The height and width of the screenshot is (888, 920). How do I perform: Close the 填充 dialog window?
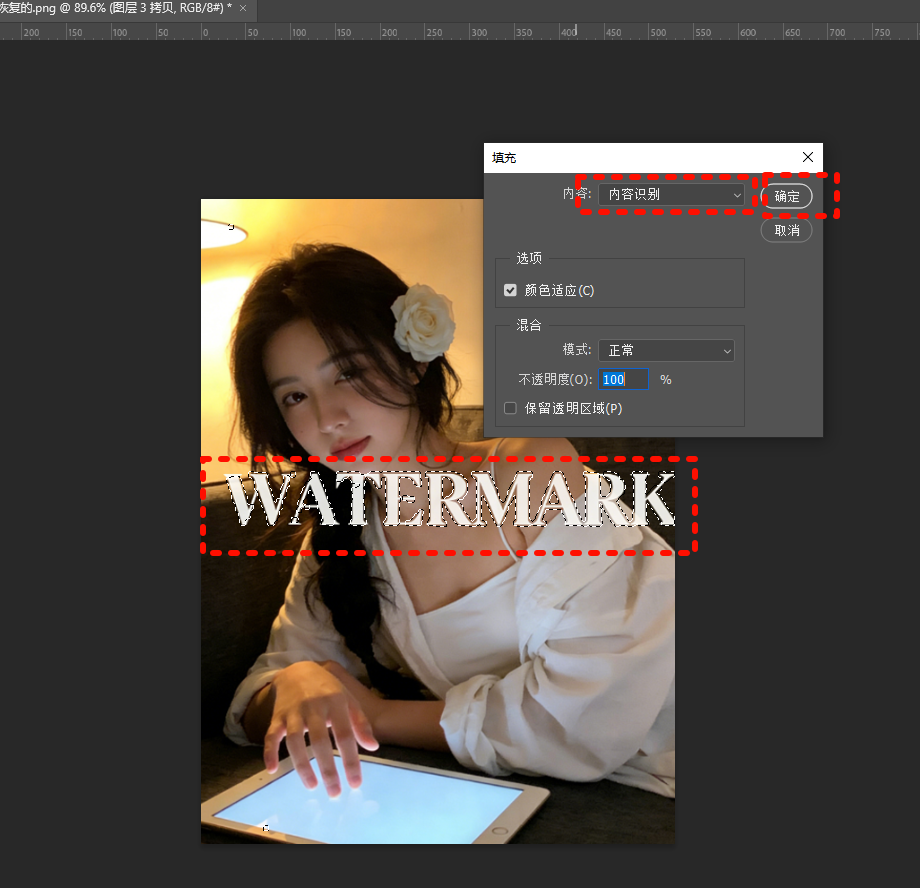click(808, 157)
